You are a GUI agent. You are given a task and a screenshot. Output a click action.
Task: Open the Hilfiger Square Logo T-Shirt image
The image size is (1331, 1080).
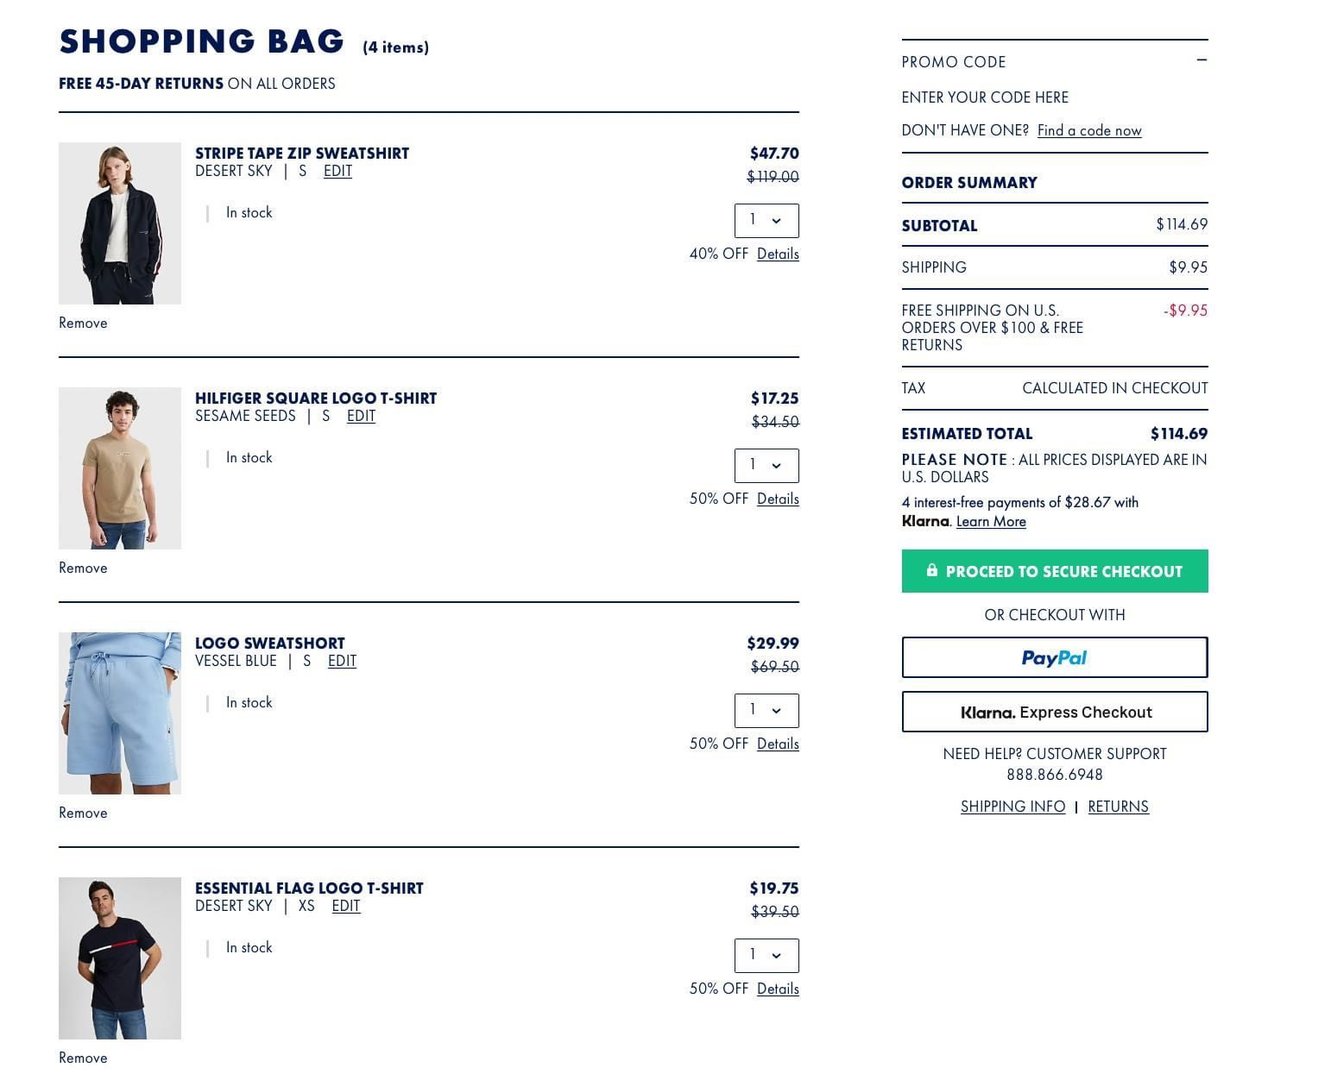point(120,468)
